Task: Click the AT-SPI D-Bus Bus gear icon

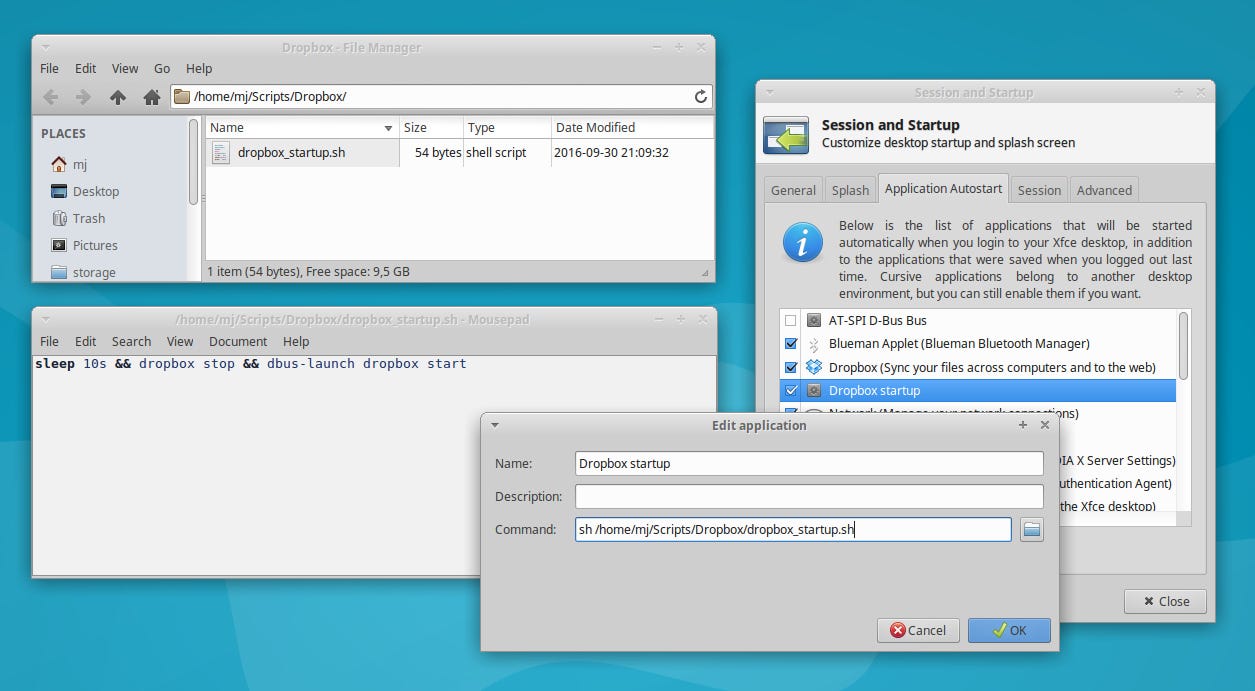Action: click(x=814, y=320)
